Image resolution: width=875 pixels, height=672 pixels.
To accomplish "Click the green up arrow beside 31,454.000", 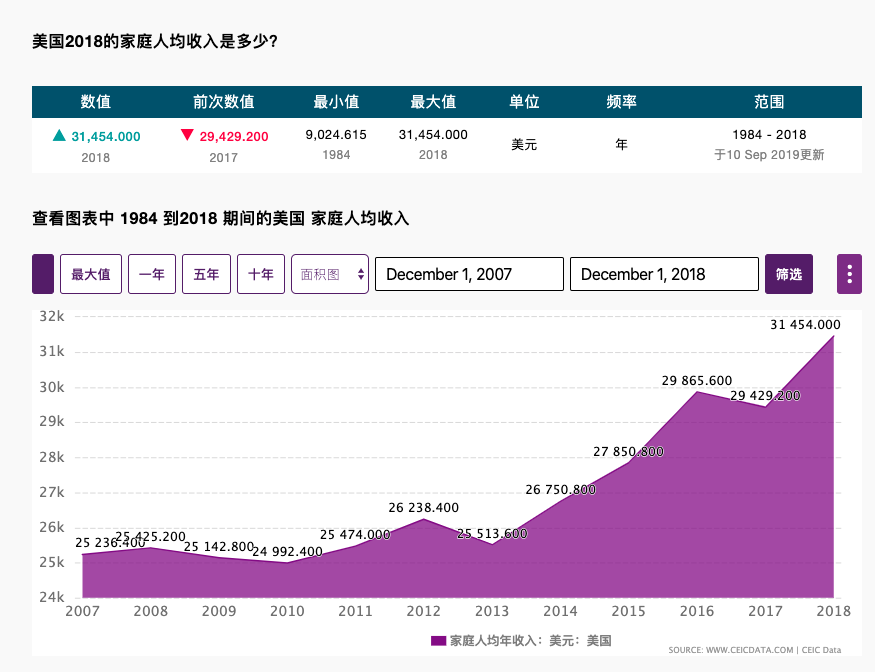I will click(x=59, y=134).
